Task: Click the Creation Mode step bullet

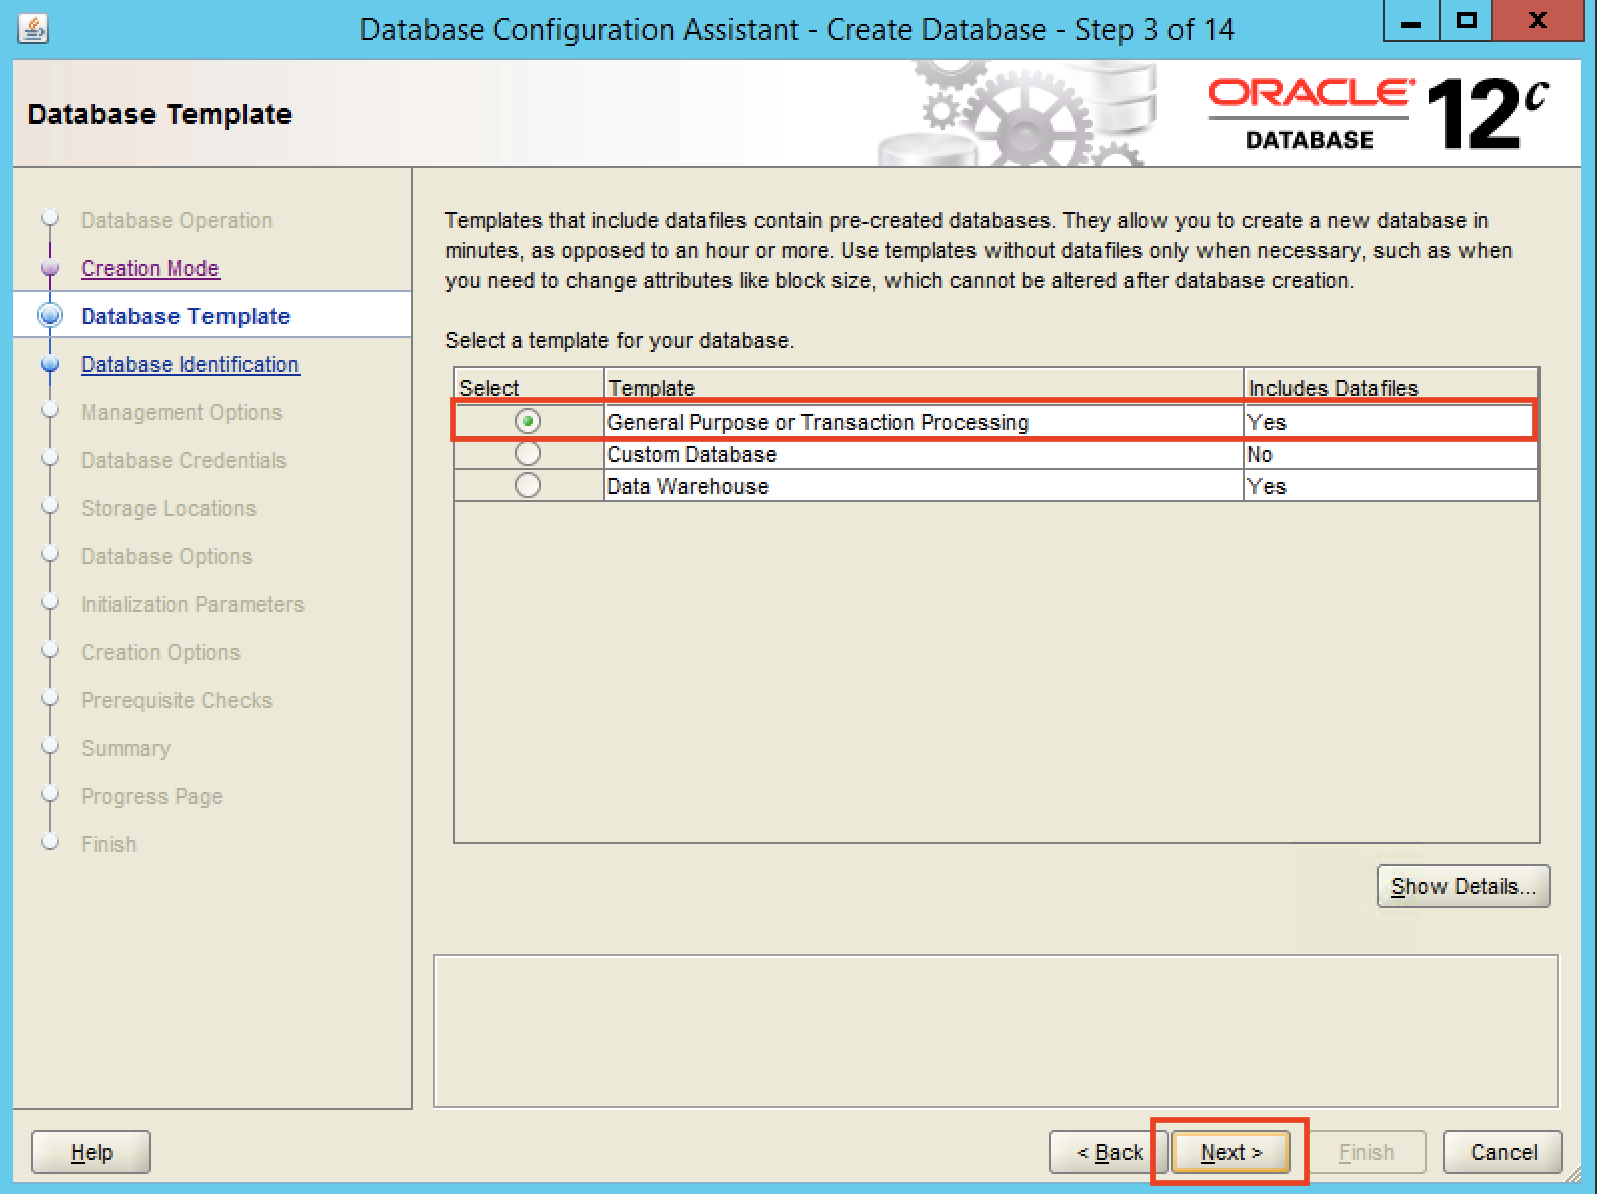Action: click(x=50, y=268)
